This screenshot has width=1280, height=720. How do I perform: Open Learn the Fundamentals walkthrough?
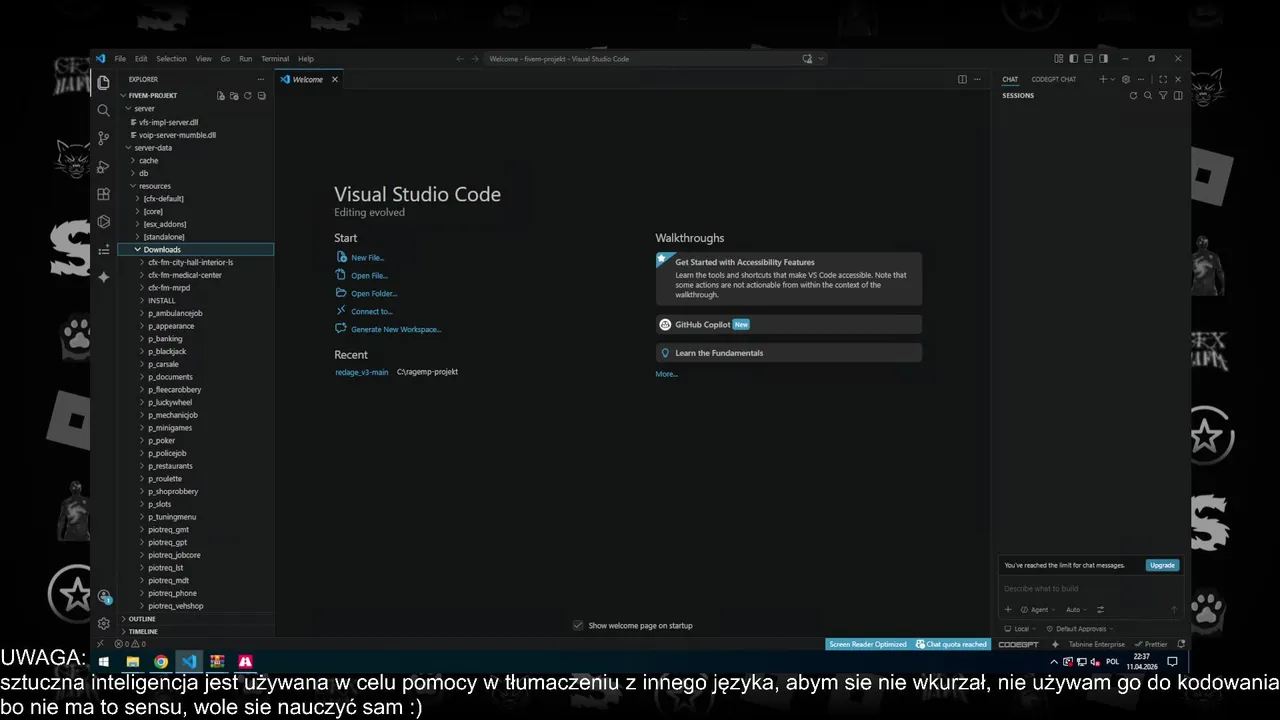click(788, 353)
